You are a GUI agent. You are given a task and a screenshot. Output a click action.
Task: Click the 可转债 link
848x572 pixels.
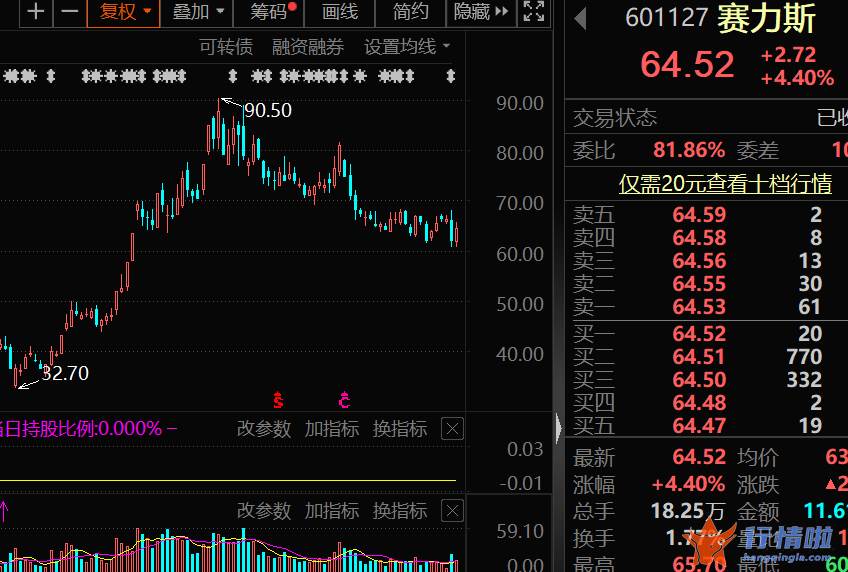click(226, 47)
